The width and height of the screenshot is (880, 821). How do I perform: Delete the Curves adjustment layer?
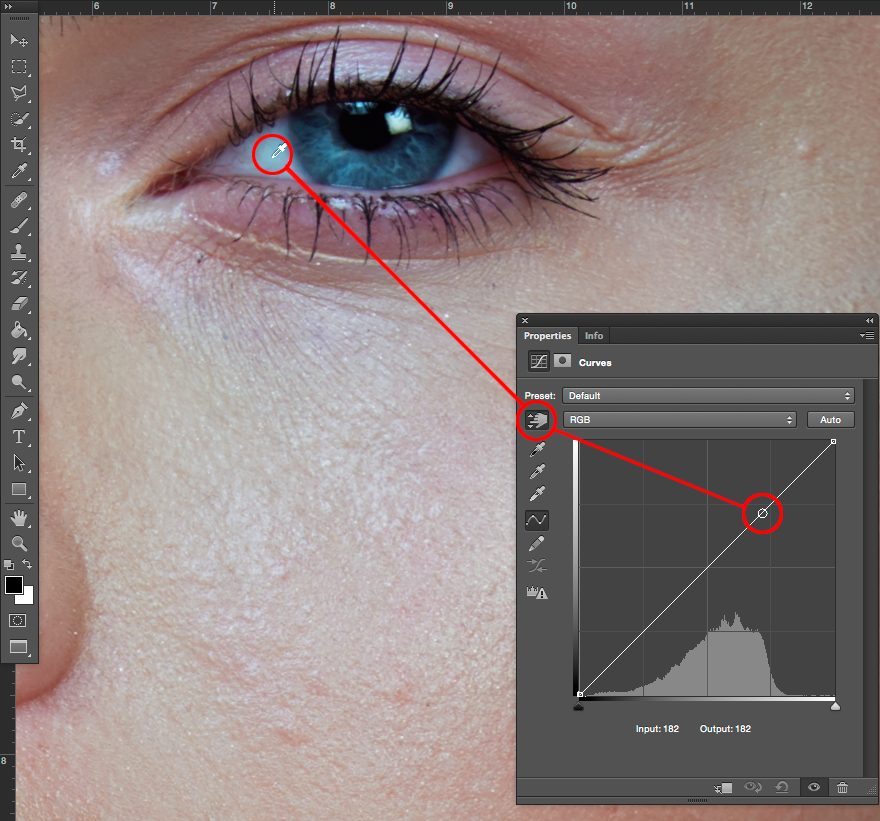842,787
